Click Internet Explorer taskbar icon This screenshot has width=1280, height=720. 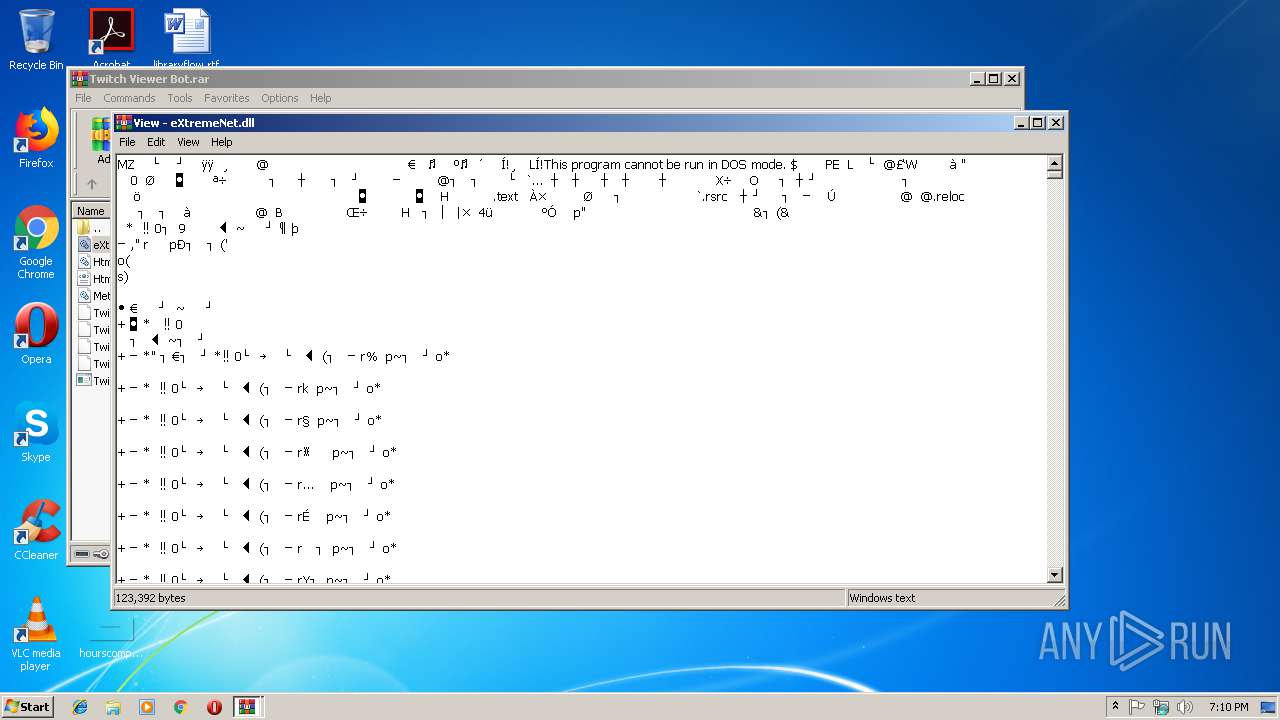pos(80,707)
